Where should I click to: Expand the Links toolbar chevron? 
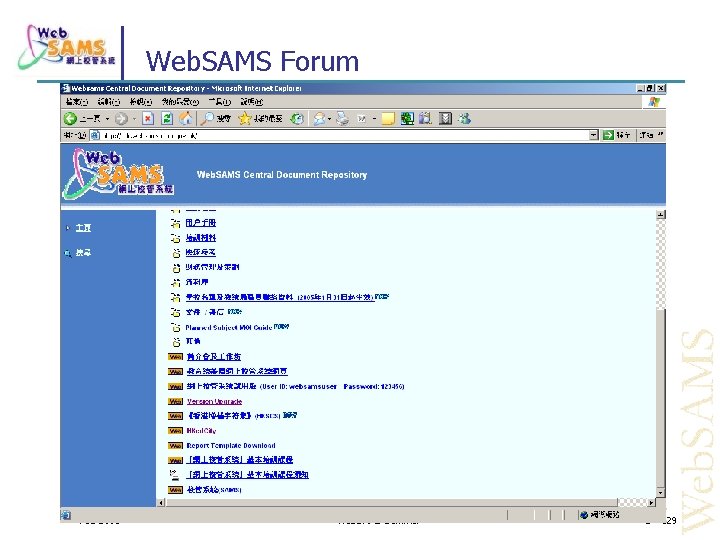(x=661, y=135)
